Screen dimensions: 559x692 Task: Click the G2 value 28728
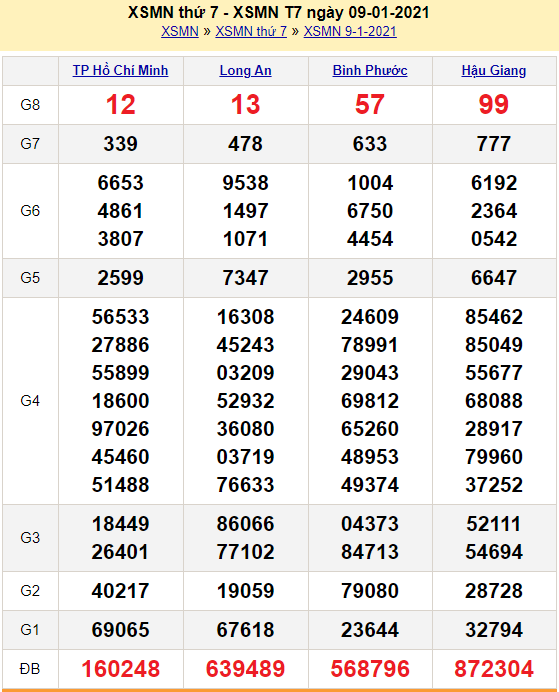(494, 591)
